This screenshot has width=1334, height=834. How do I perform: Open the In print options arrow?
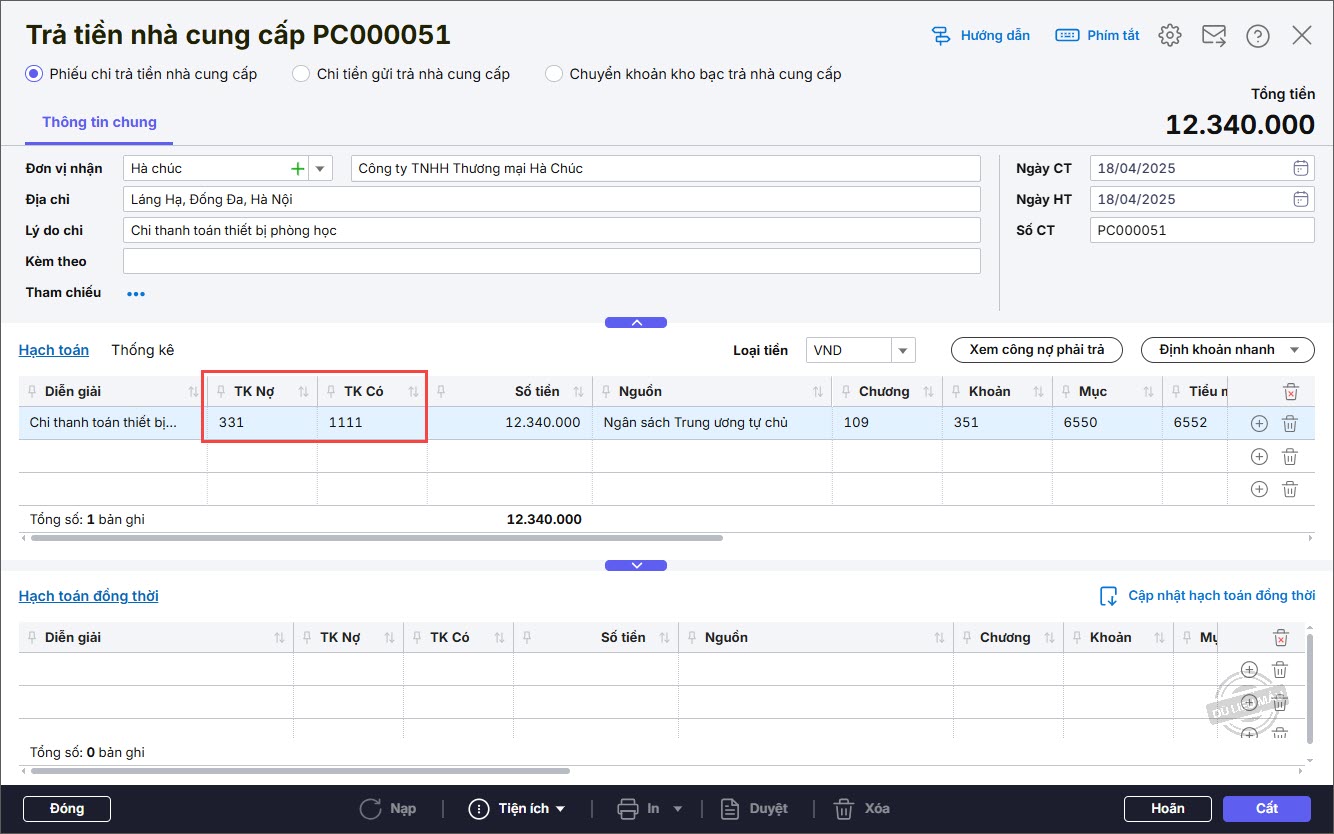click(678, 808)
